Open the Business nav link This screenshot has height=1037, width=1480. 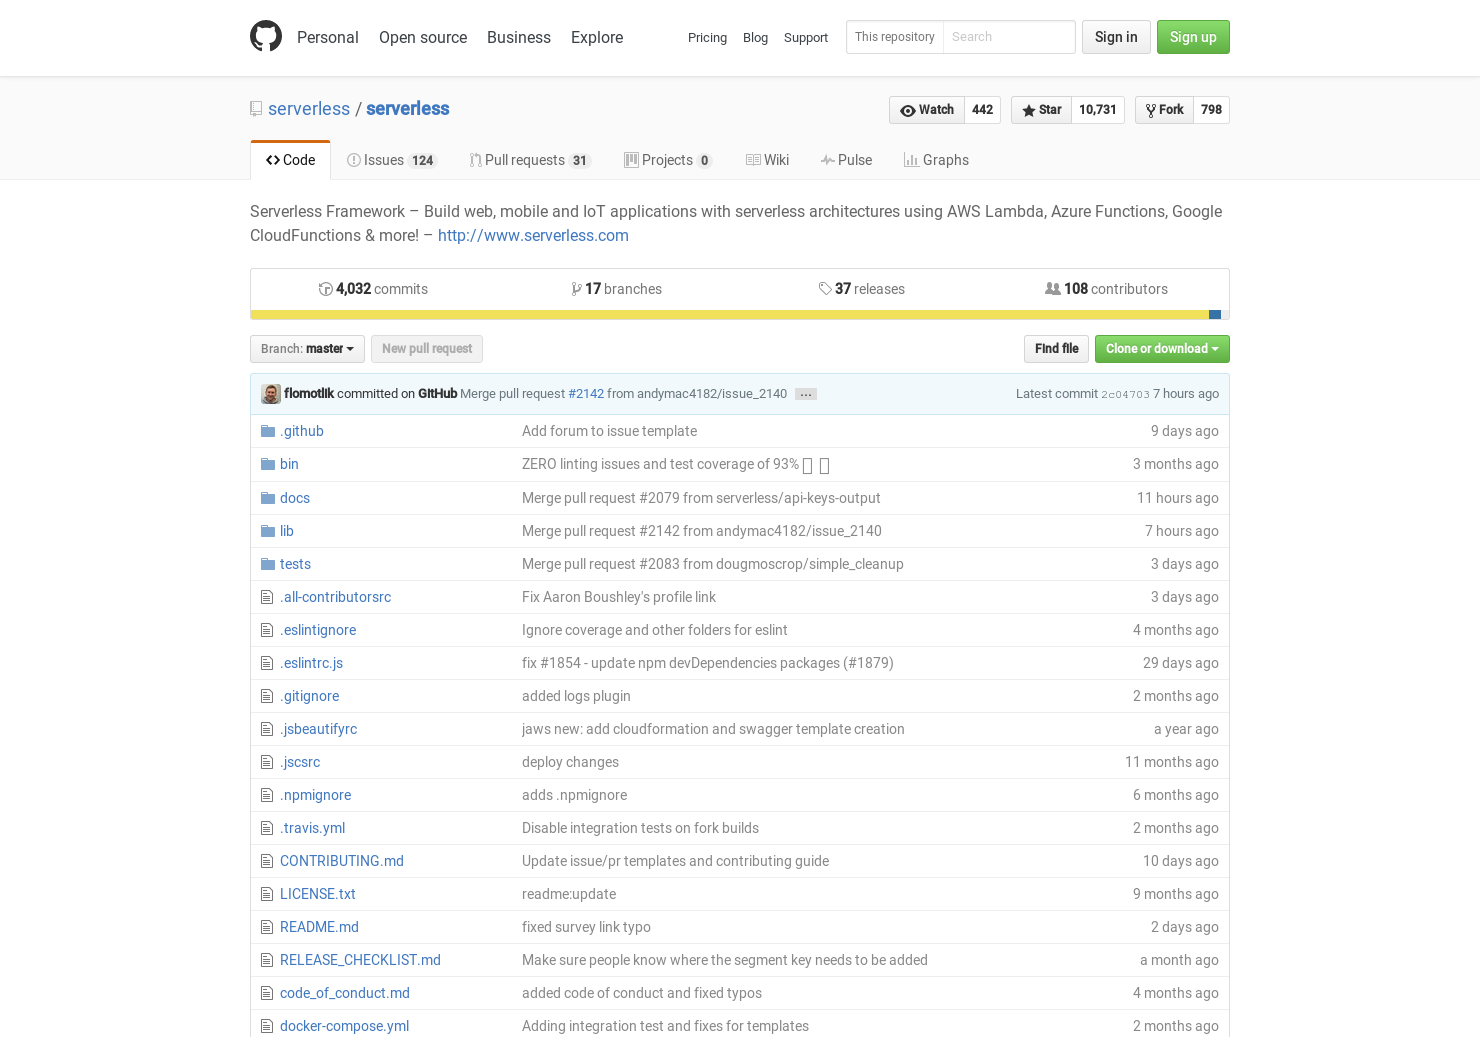(519, 37)
